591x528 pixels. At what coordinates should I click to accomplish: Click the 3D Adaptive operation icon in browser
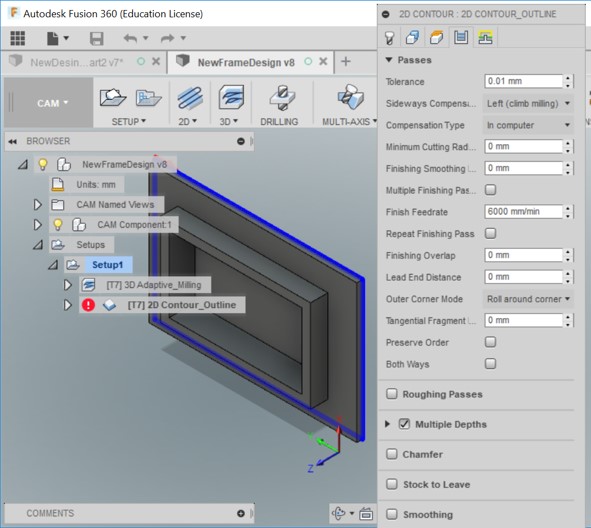[x=89, y=285]
